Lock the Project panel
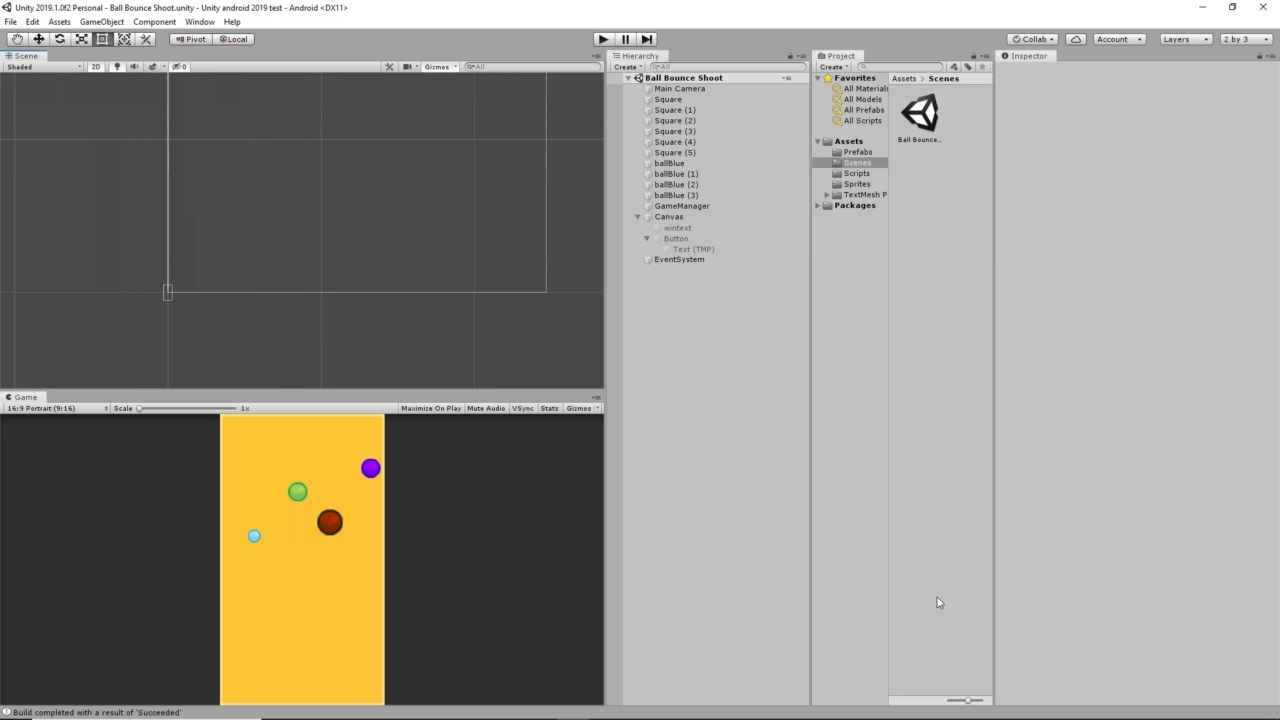Screen dimensions: 1280x720 tap(974, 56)
